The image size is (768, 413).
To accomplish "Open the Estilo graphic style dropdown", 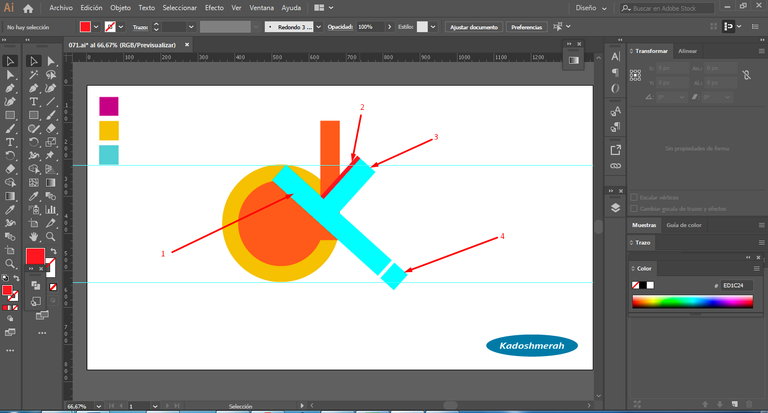I will (x=433, y=27).
